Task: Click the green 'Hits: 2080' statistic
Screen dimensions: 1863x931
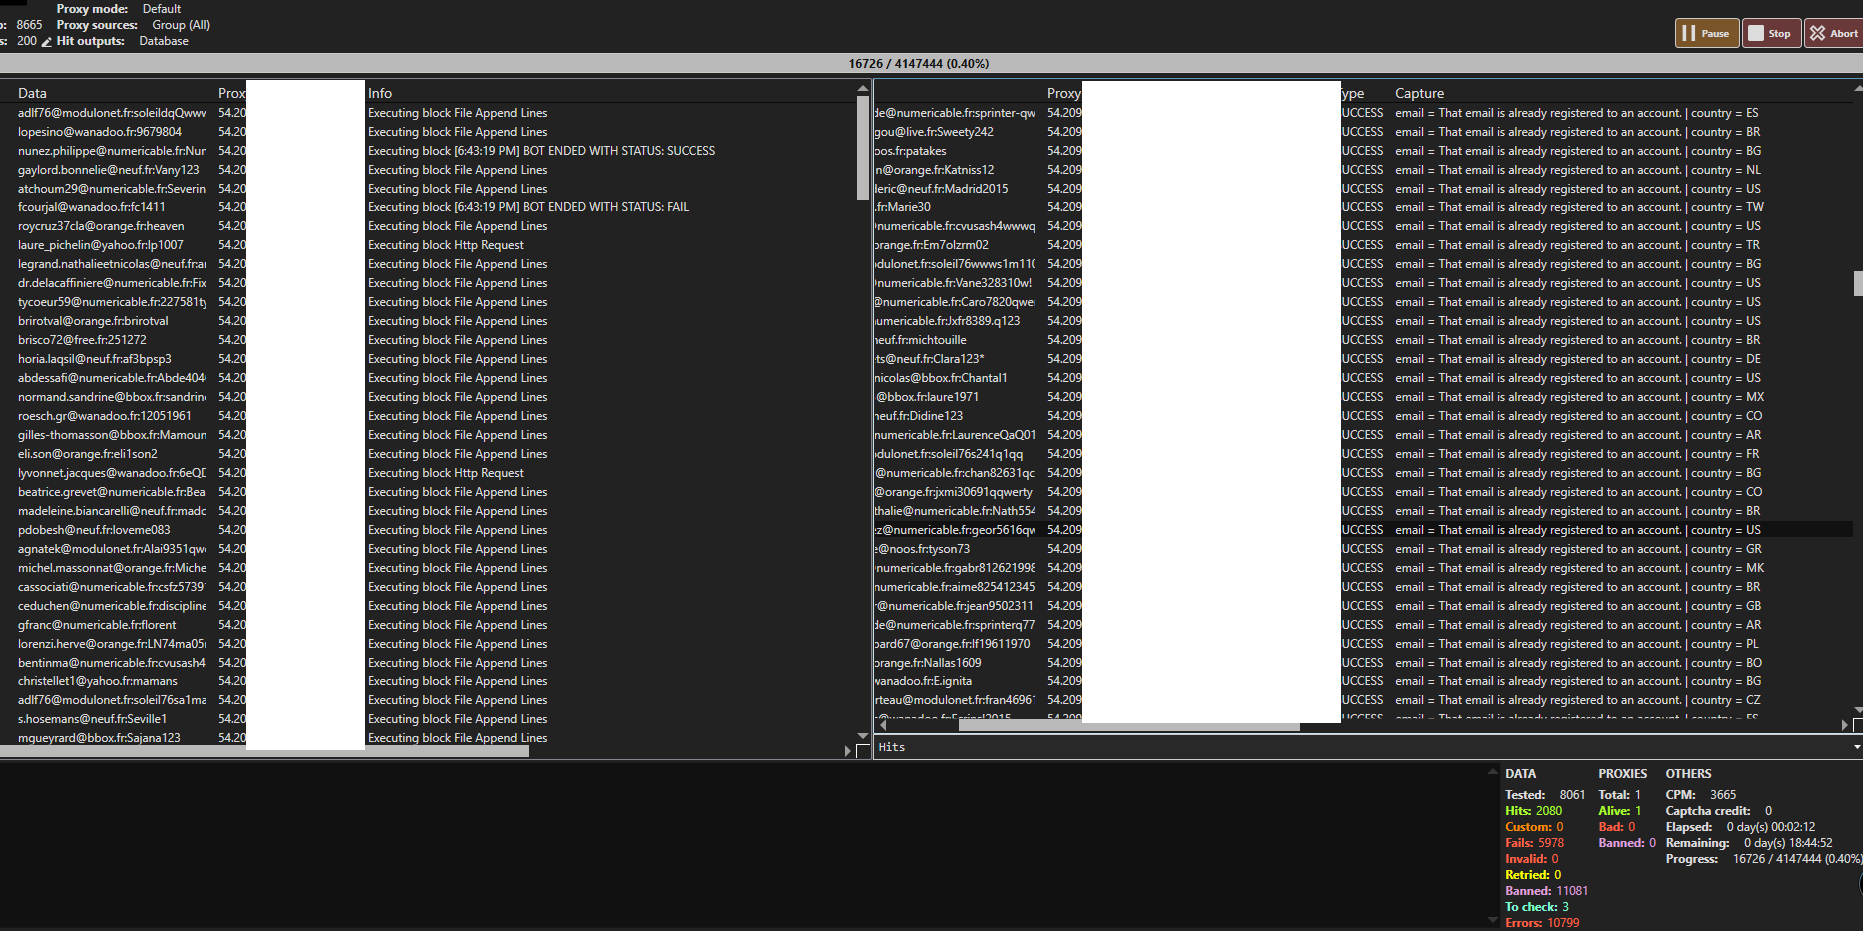Action: 1533,811
